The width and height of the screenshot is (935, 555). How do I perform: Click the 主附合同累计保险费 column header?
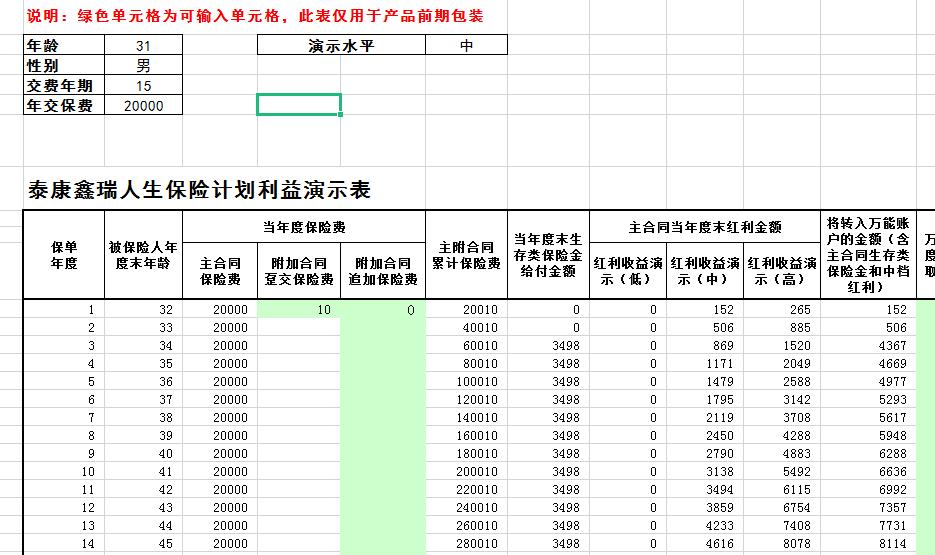[x=466, y=255]
